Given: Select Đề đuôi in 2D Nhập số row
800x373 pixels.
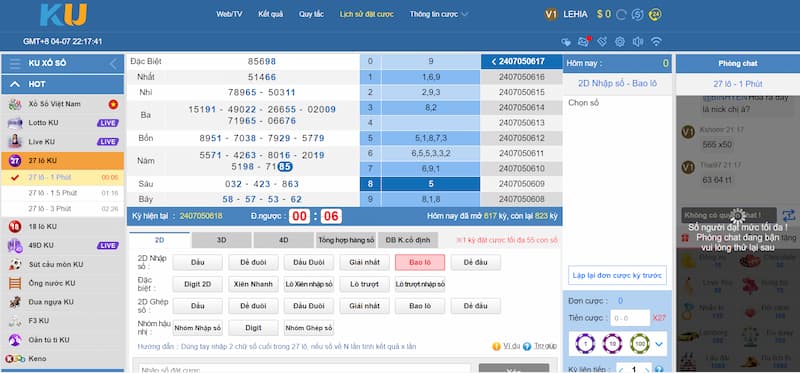Looking at the screenshot, I should [x=253, y=262].
